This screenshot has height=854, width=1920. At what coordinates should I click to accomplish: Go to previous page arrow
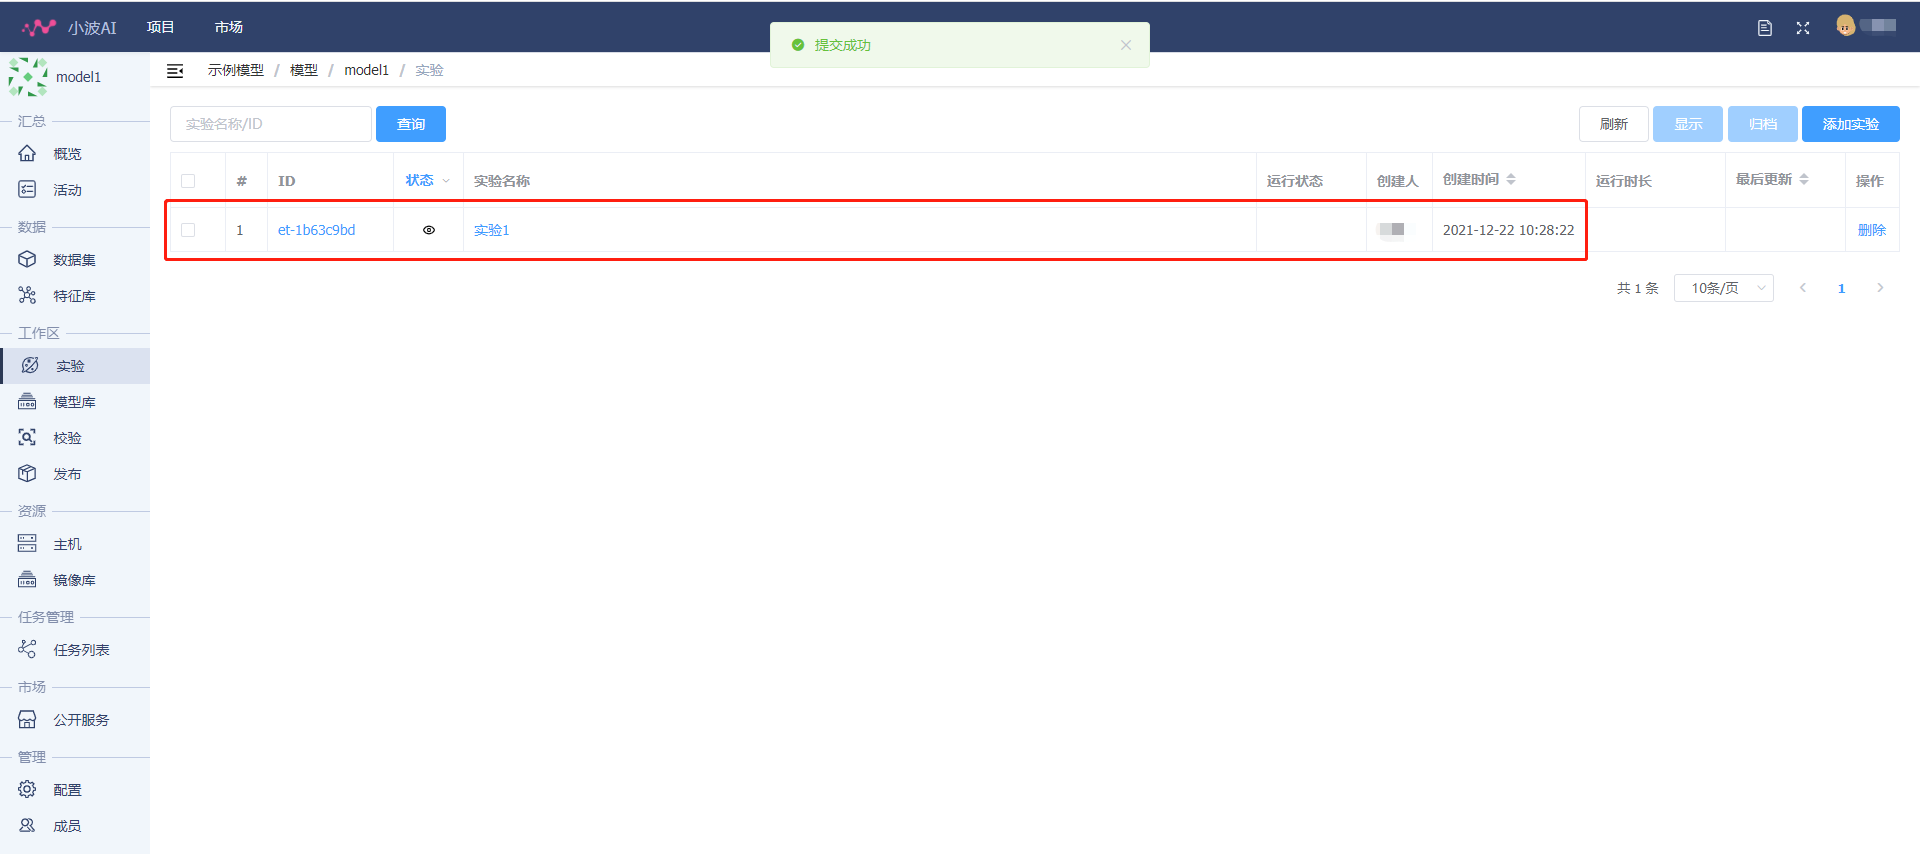1803,288
